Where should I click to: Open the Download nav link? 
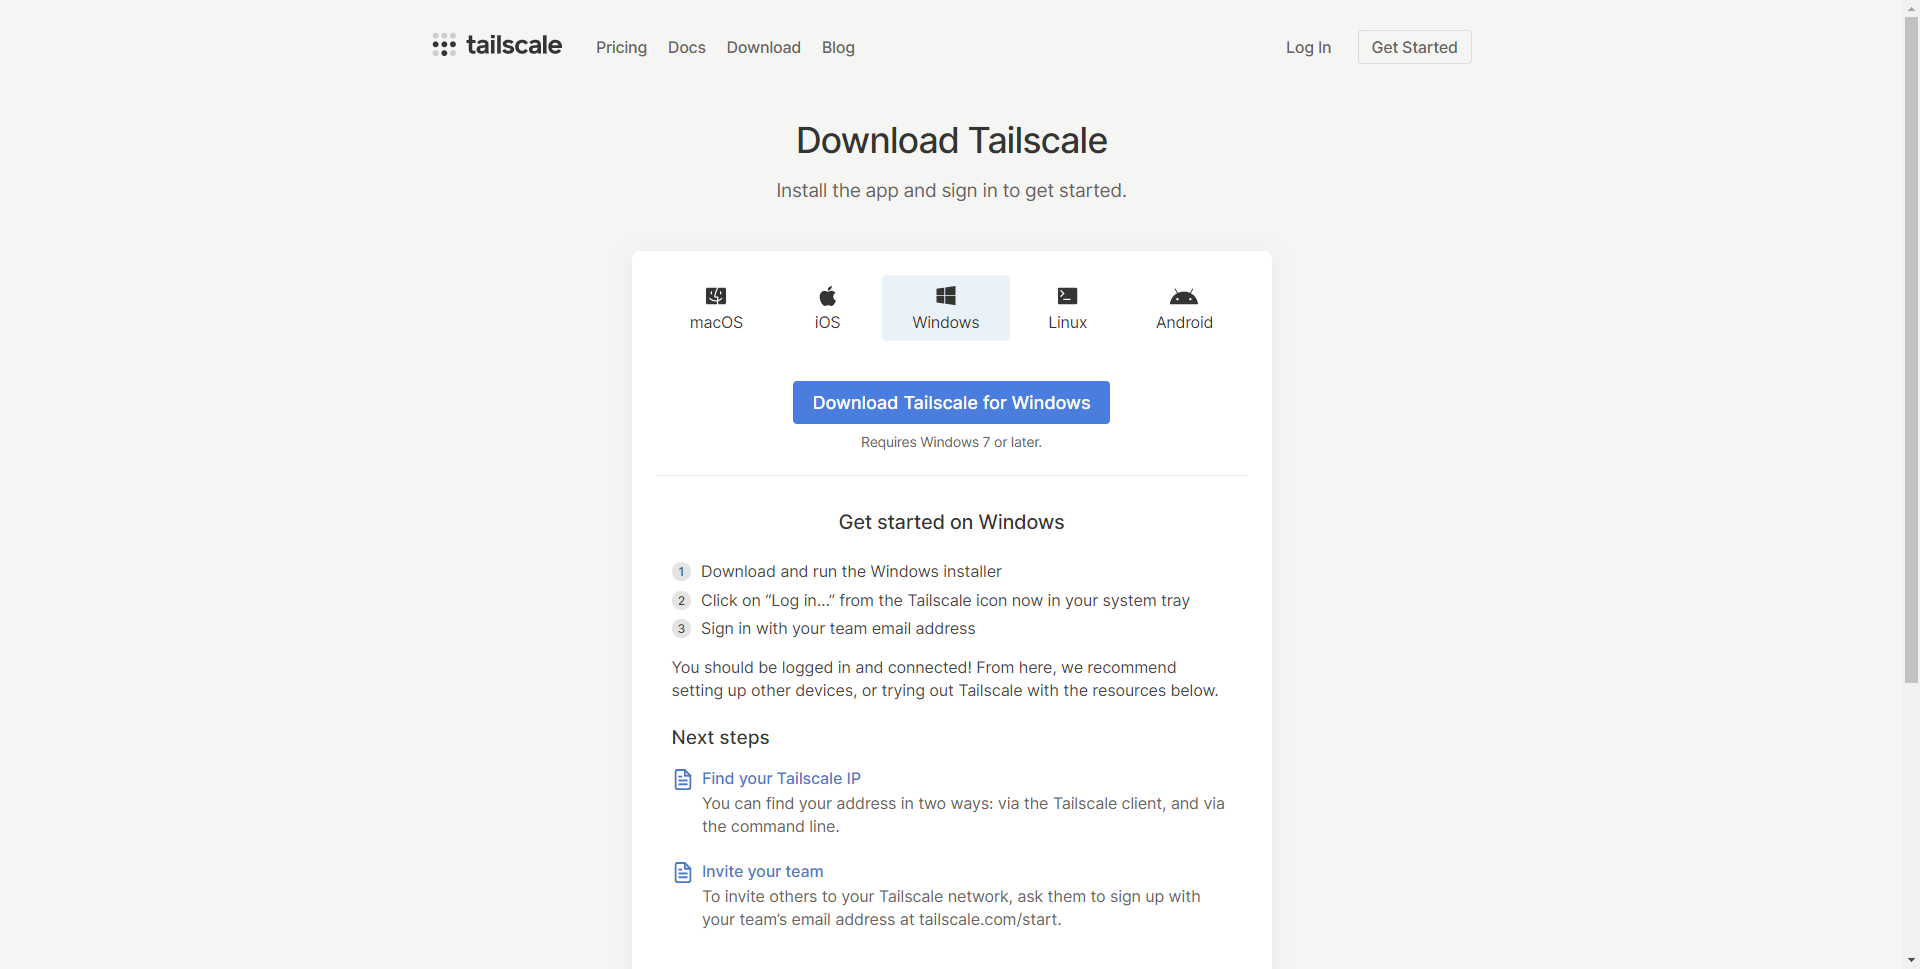point(763,47)
